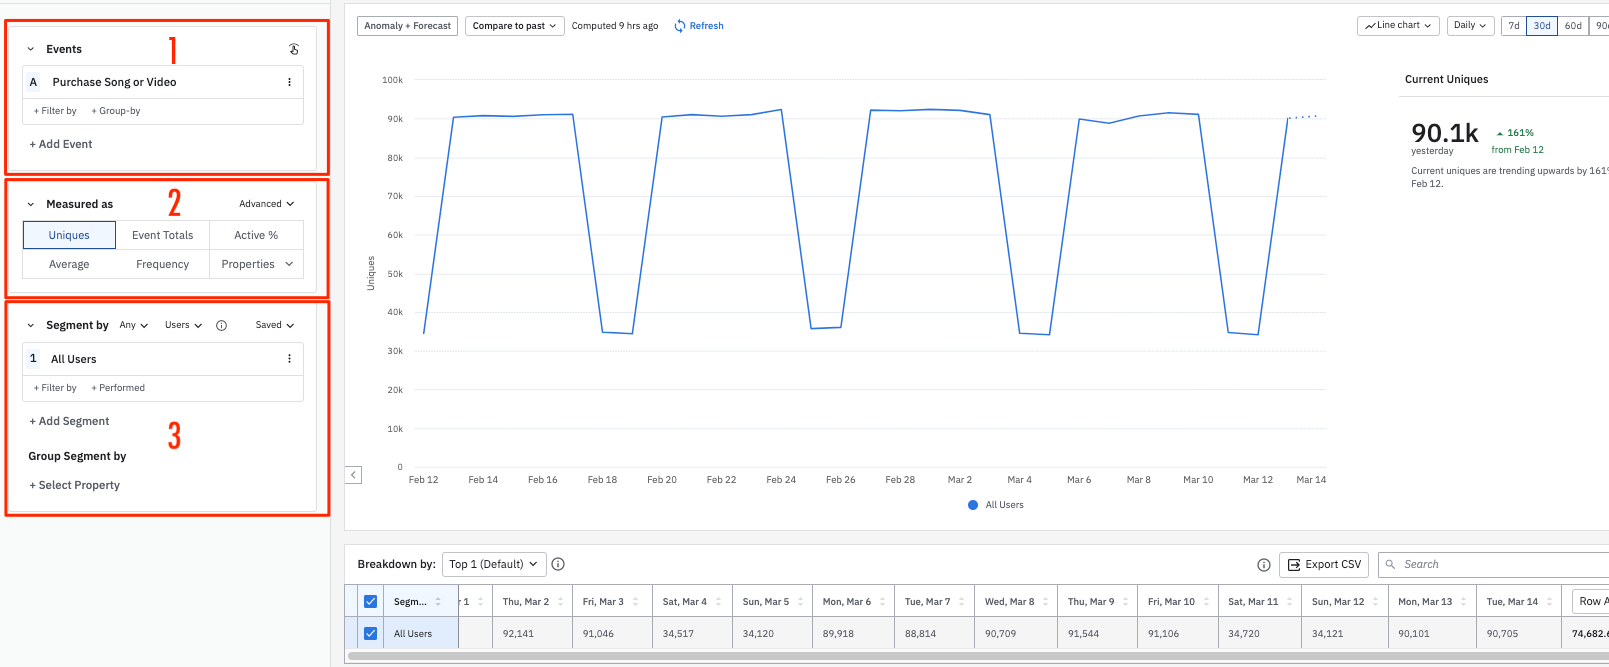This screenshot has width=1609, height=667.
Task: Toggle the header checkbox in breakdown table
Action: 371,602
